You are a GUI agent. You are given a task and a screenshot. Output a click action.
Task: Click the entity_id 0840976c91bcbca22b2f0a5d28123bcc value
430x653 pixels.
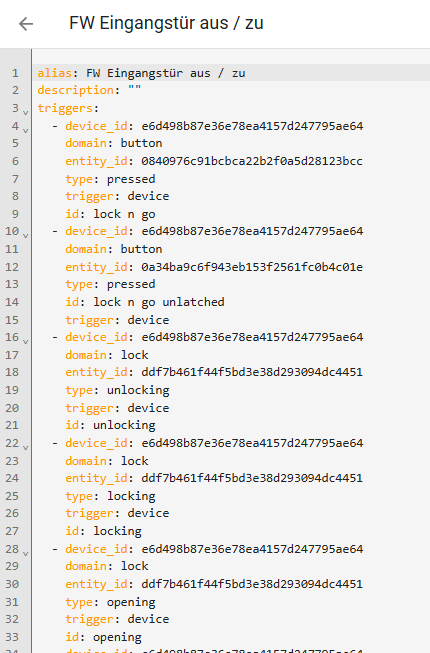point(252,161)
